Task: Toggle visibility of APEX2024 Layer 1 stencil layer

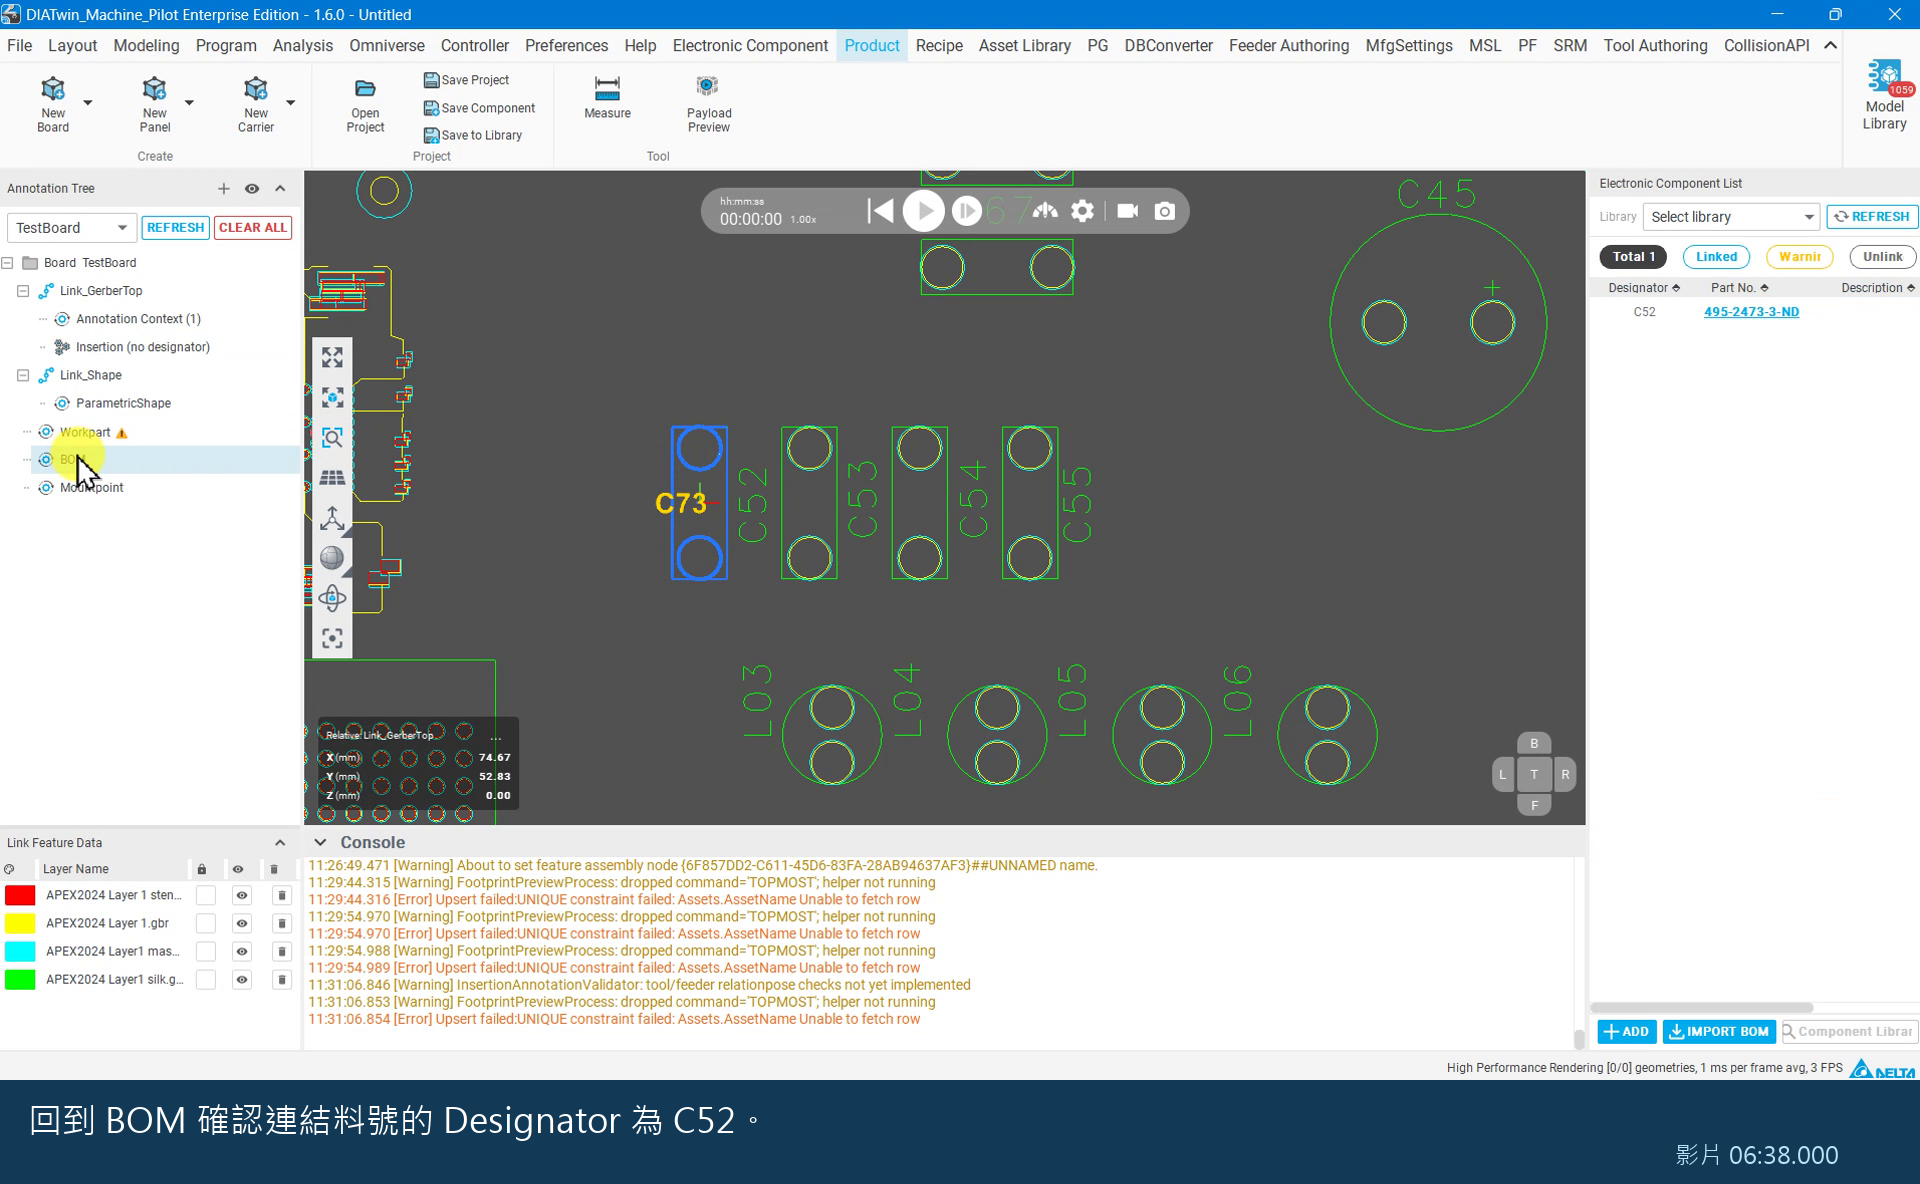Action: coord(242,895)
